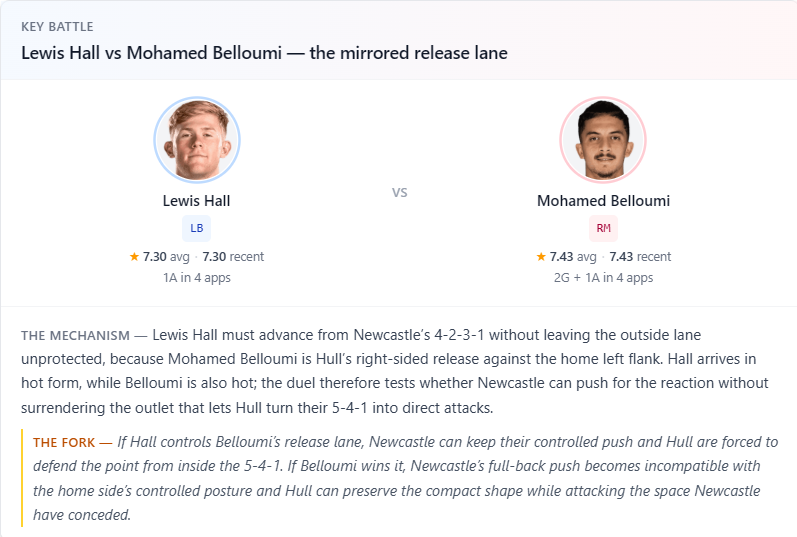Select the RM position badge
797x537 pixels.
tap(603, 228)
